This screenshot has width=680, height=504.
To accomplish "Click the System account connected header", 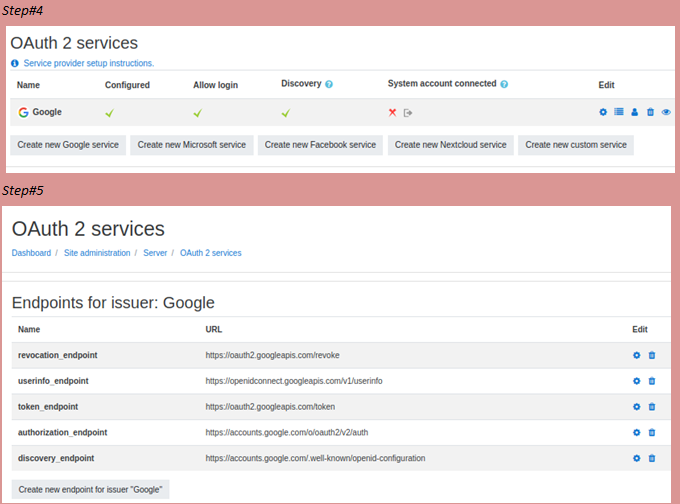I will (x=442, y=83).
